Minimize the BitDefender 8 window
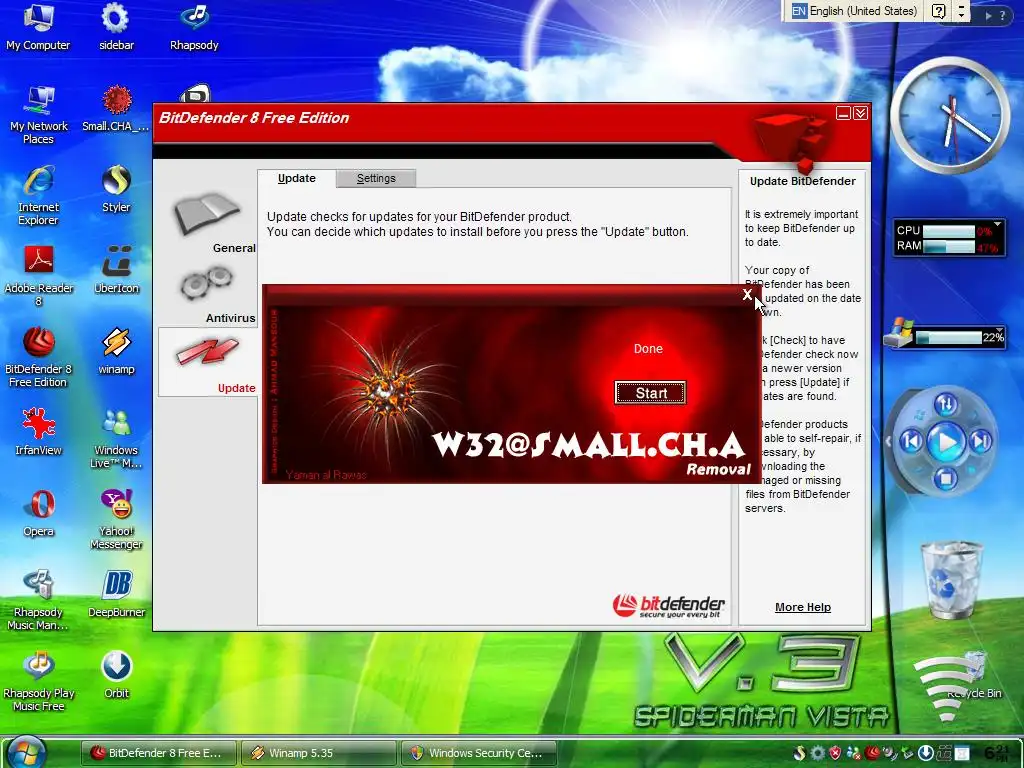The height and width of the screenshot is (768, 1024). point(843,114)
